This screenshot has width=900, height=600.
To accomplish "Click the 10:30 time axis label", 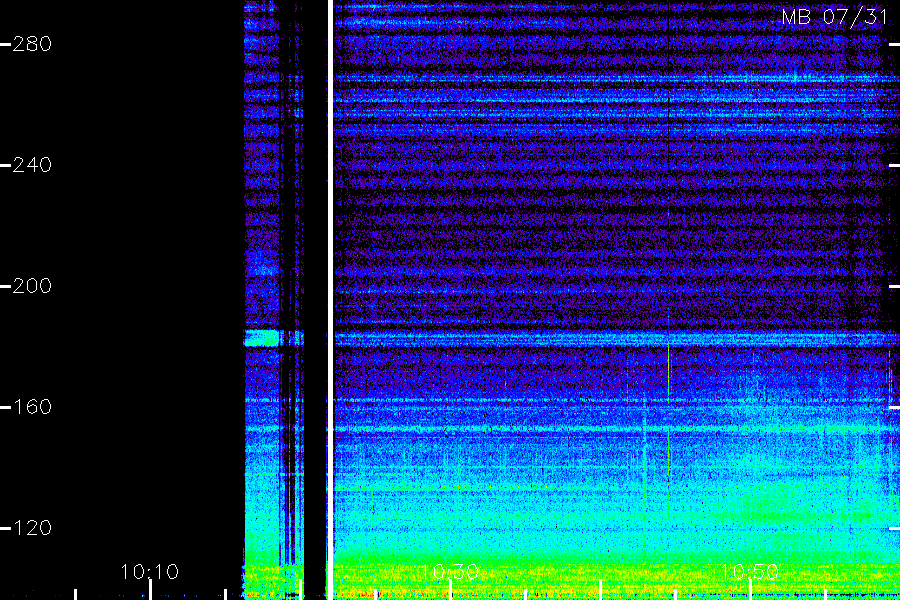I will 450,572.
